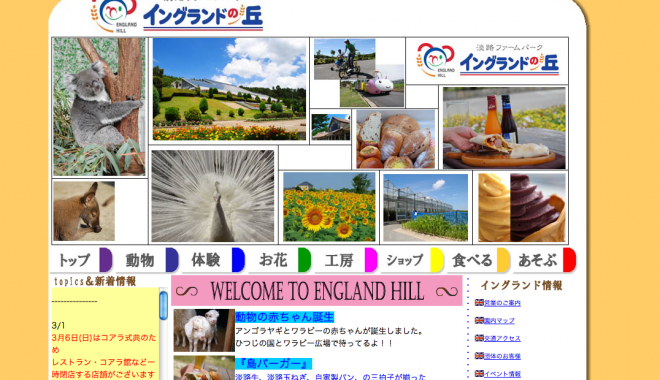Open the 食べる navigation tab
Image resolution: width=660 pixels, height=380 pixels.
tap(479, 260)
